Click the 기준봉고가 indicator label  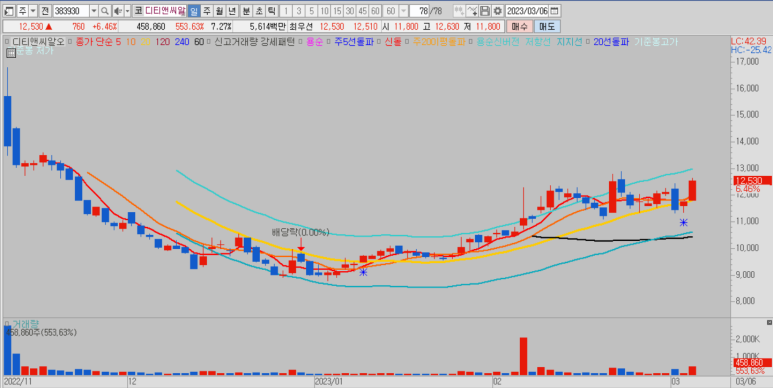coord(656,42)
